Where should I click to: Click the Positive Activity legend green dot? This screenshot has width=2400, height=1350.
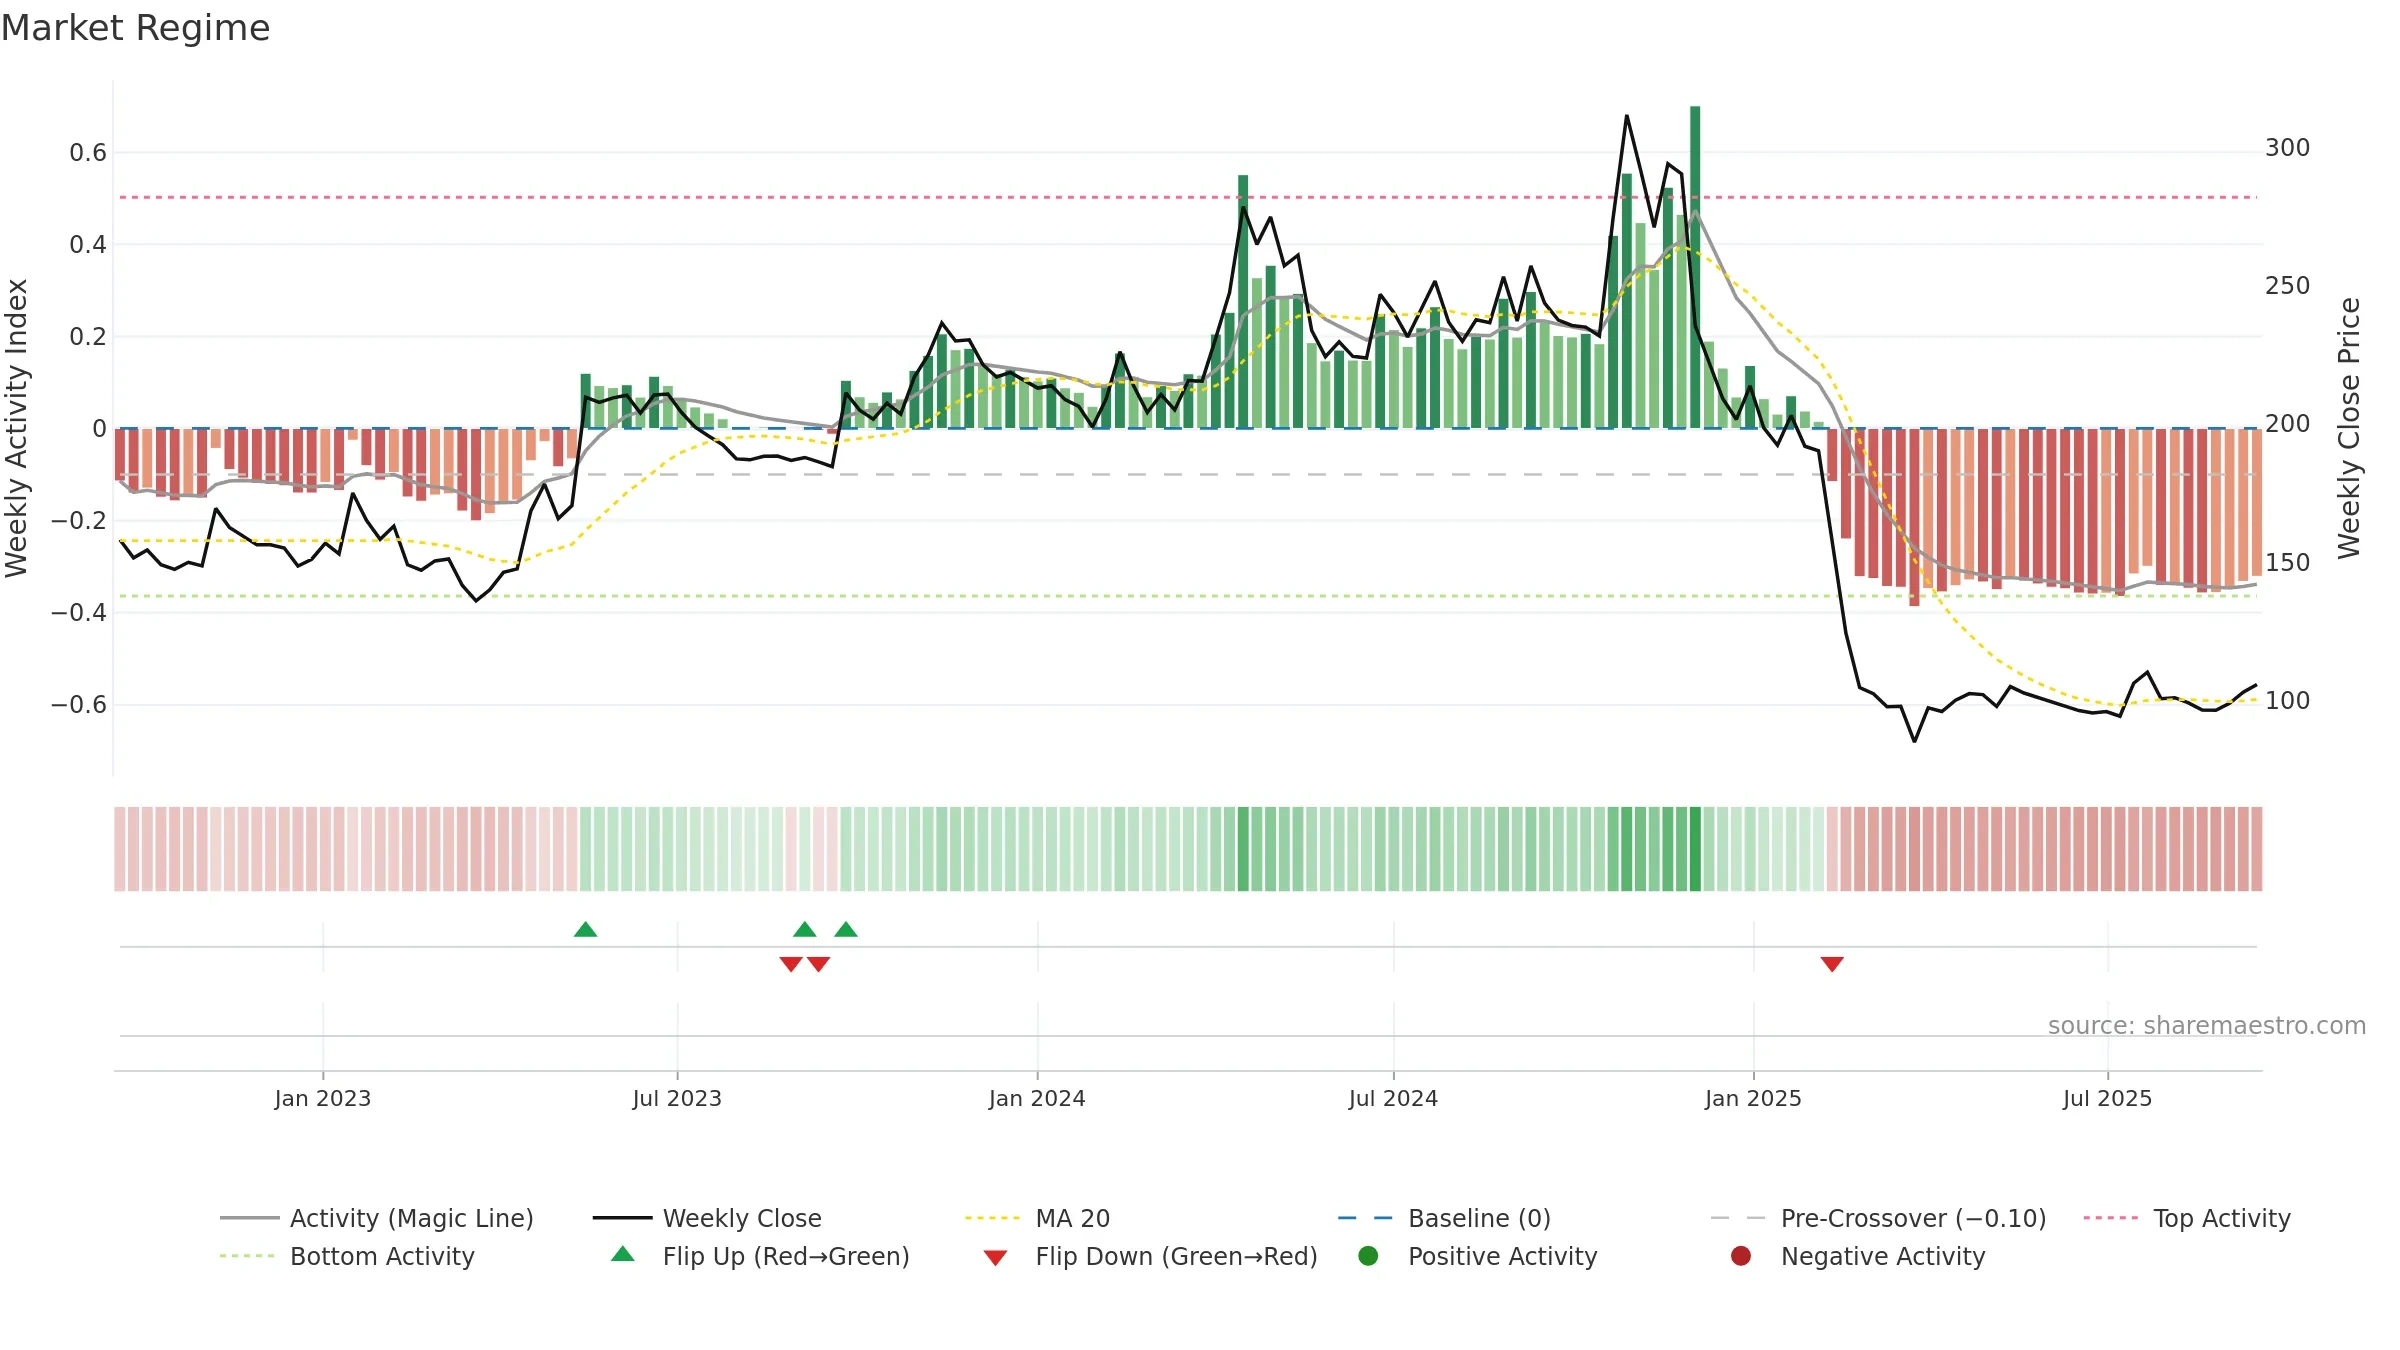[x=1368, y=1255]
